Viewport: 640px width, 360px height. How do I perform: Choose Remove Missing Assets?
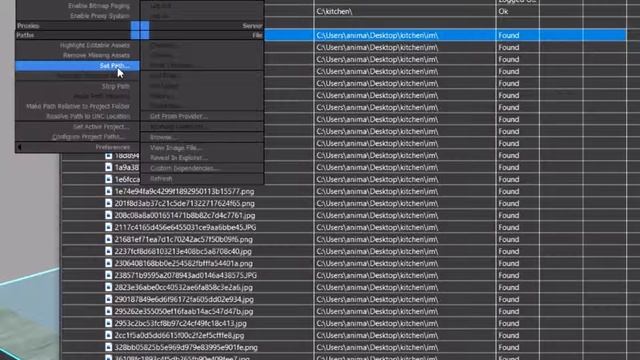pos(96,55)
